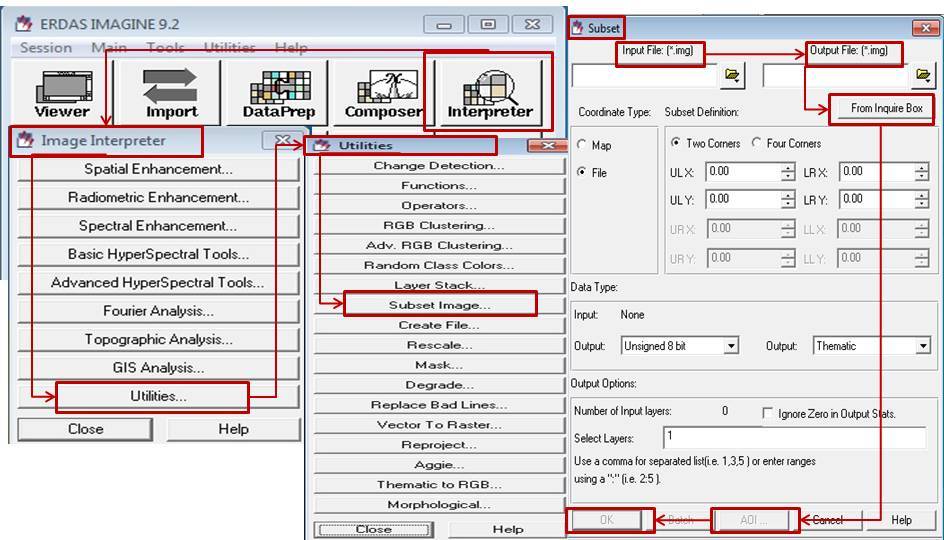The image size is (944, 540).
Task: Open Spectral Enhancement menu
Action: (x=158, y=226)
